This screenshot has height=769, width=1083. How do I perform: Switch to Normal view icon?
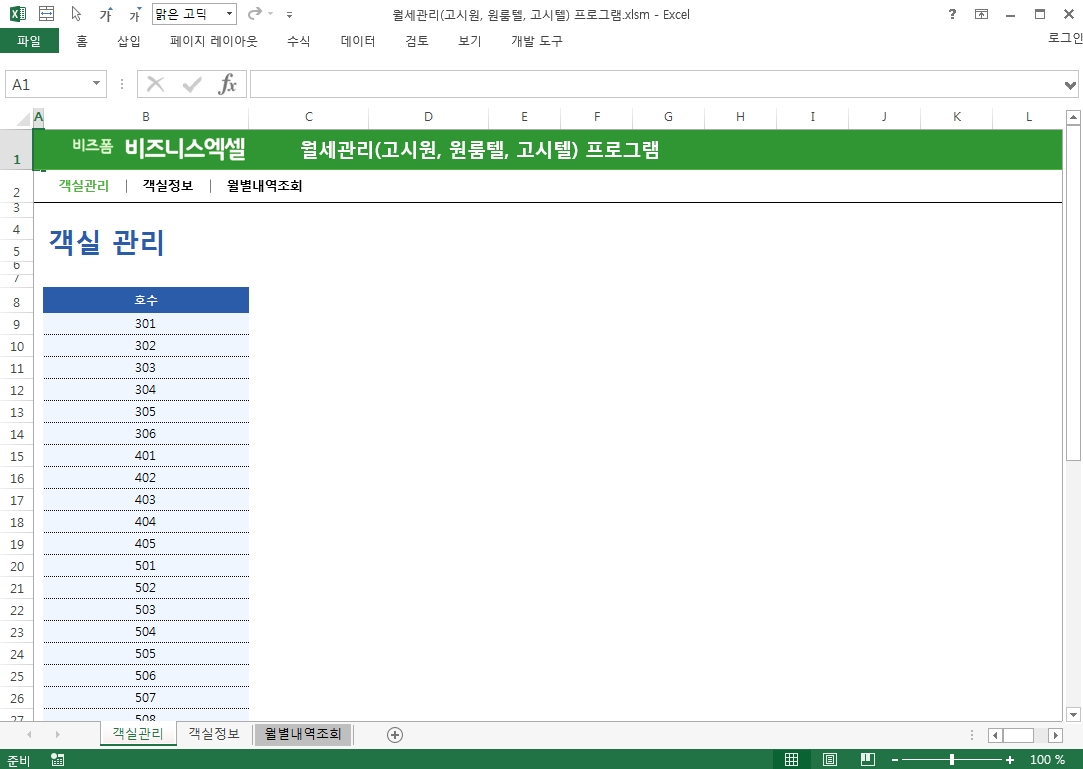point(792,759)
